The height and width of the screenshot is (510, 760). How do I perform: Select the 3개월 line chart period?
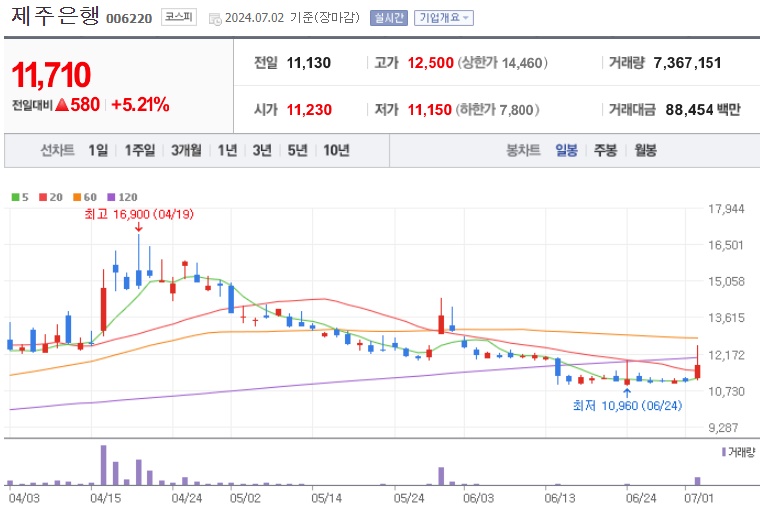(x=186, y=150)
